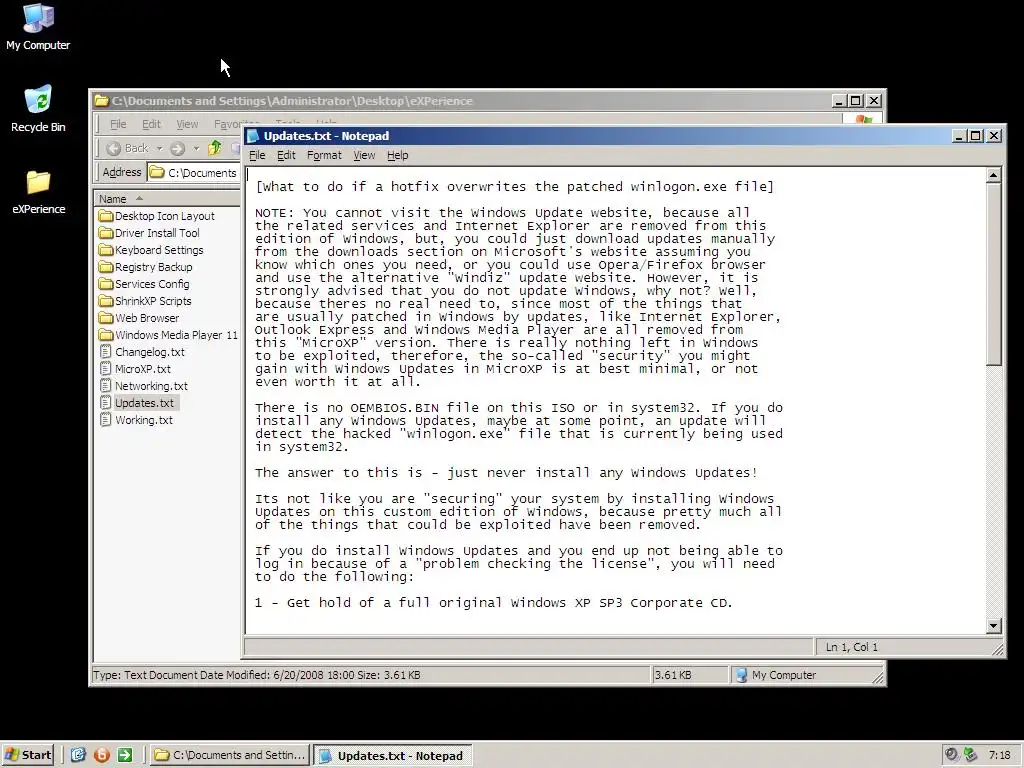Open the Forward button history dropdown arrow
Screen dimensions: 1024x768
[x=196, y=148]
